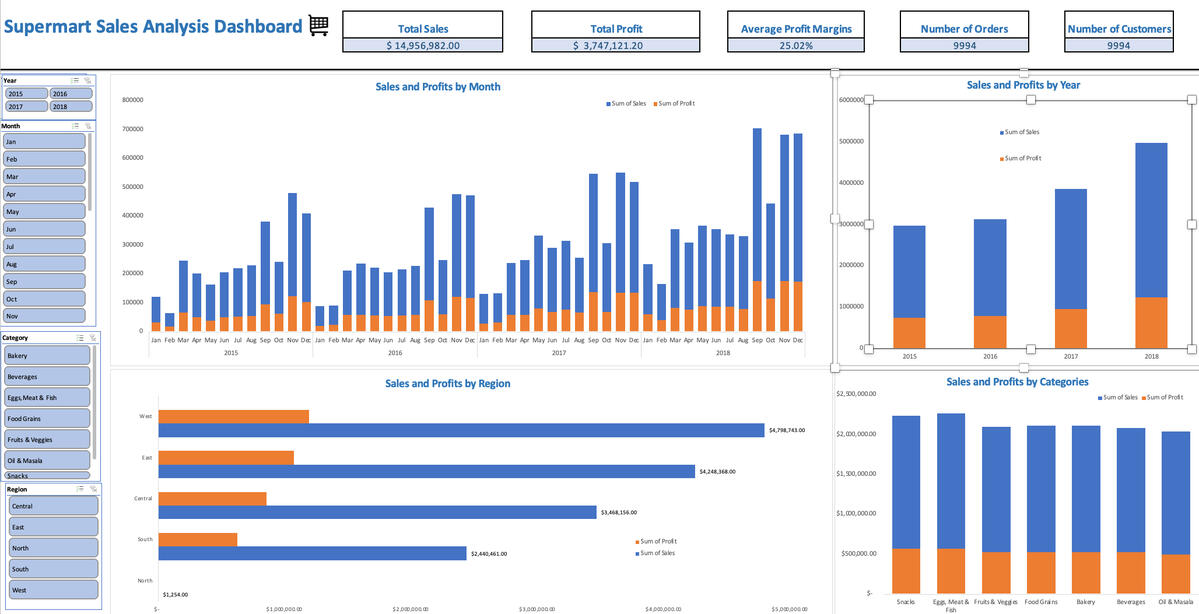Choose Food Grains in the Category slicer
This screenshot has height=614, width=1199.
(x=47, y=418)
